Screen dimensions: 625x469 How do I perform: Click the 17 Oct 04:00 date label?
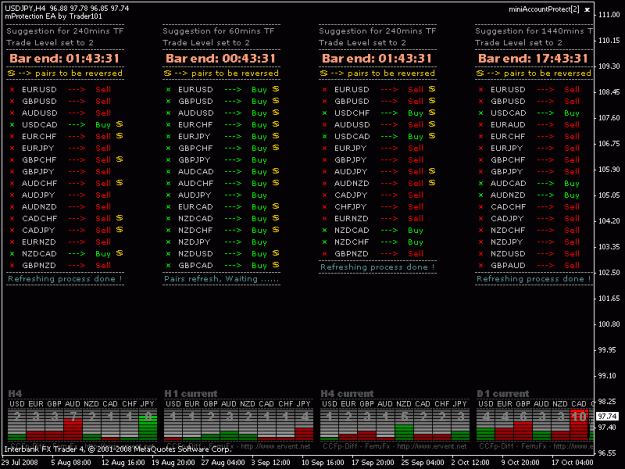point(572,462)
